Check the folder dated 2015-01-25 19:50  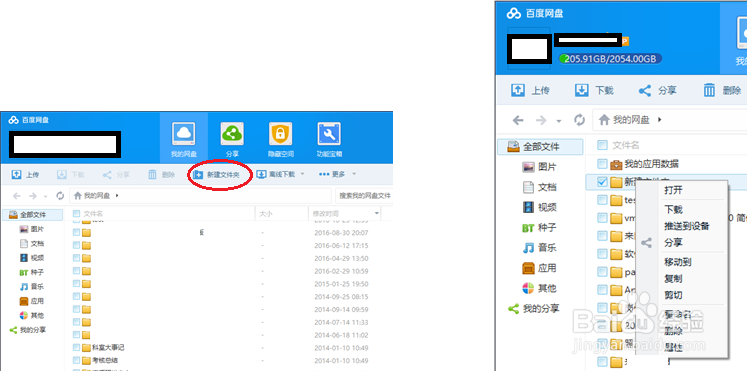pos(76,284)
